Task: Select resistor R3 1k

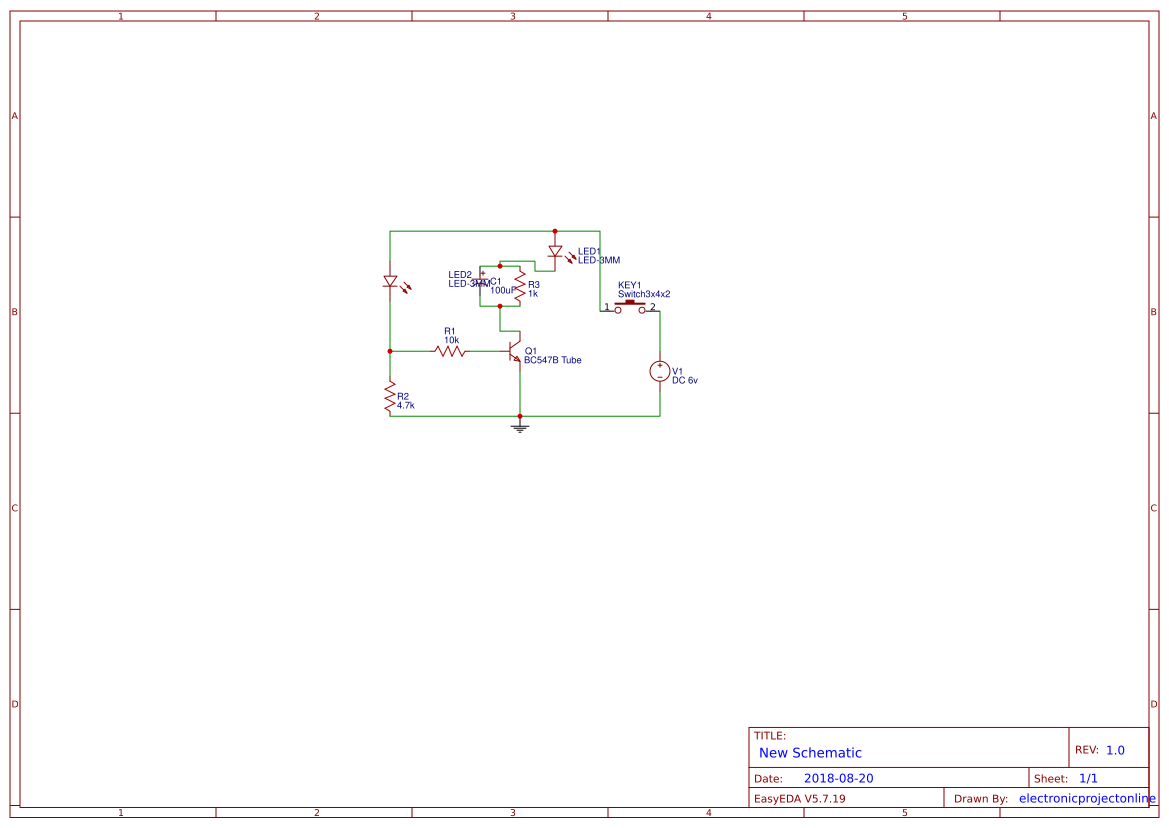Action: (x=521, y=286)
